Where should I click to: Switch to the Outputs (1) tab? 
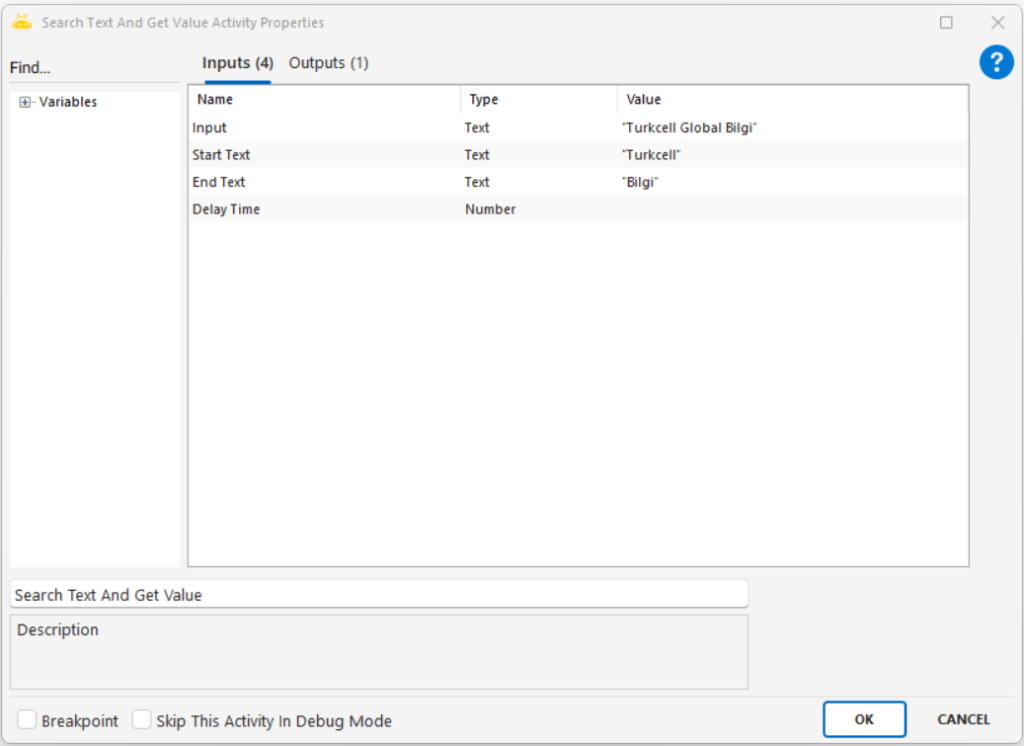[328, 63]
